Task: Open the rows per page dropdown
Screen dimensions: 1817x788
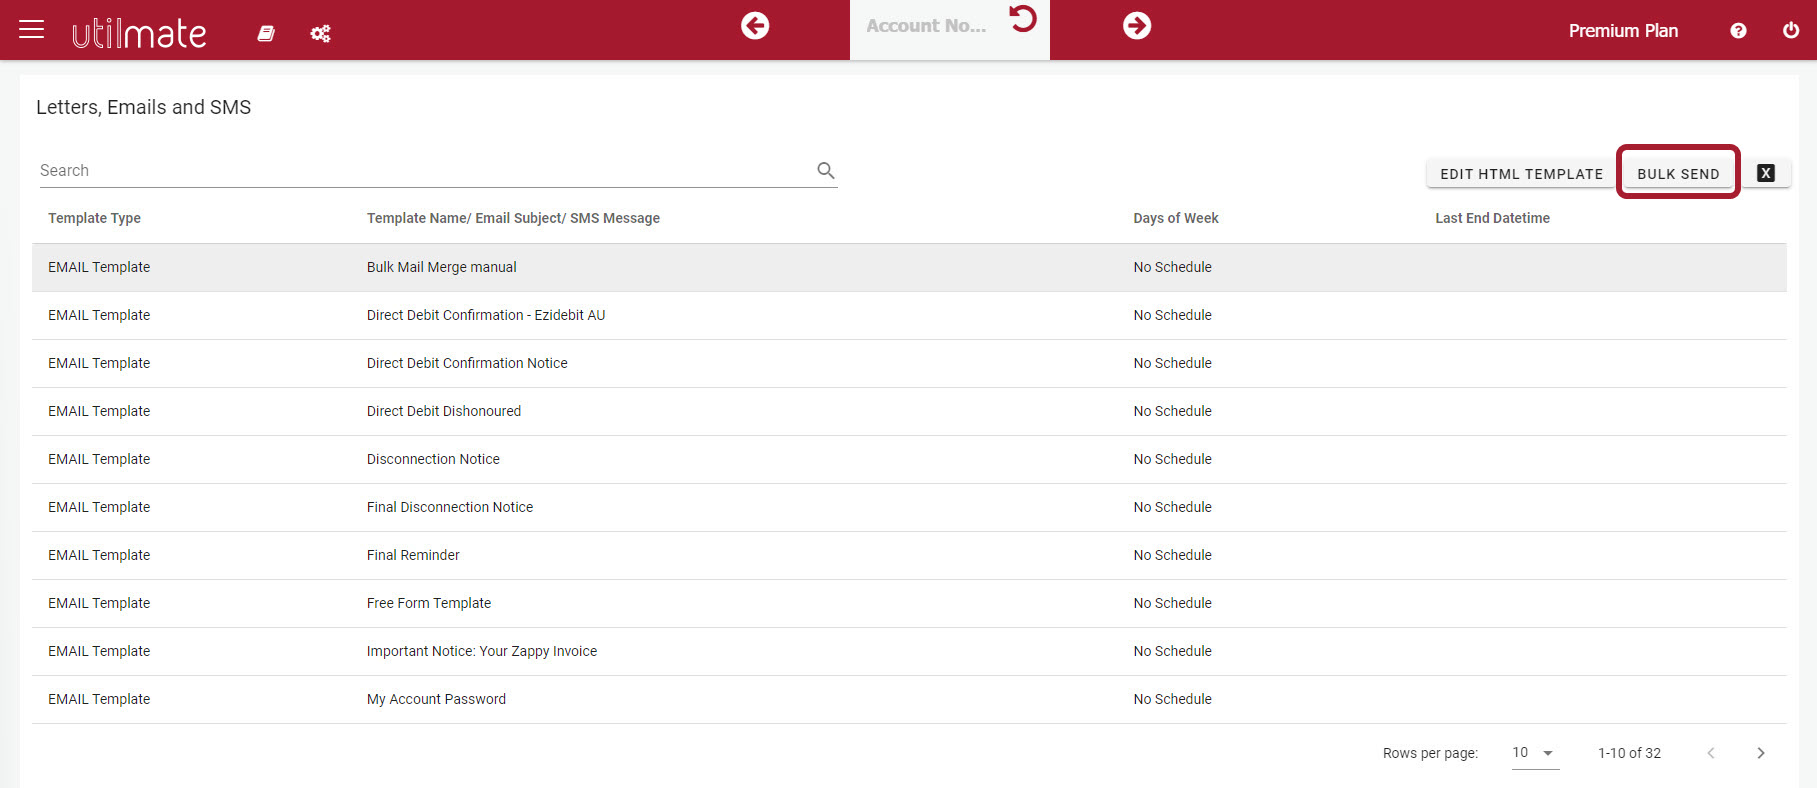Action: click(1535, 753)
